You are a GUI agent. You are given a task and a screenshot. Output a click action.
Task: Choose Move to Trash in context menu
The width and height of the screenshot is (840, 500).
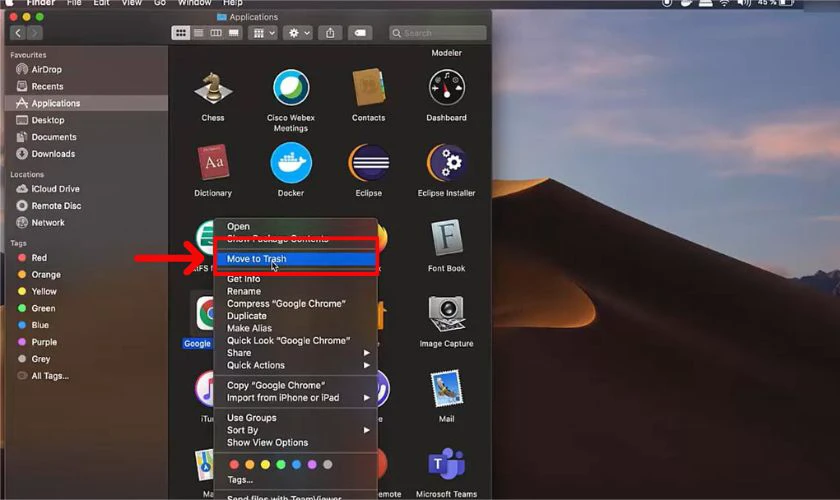[295, 259]
